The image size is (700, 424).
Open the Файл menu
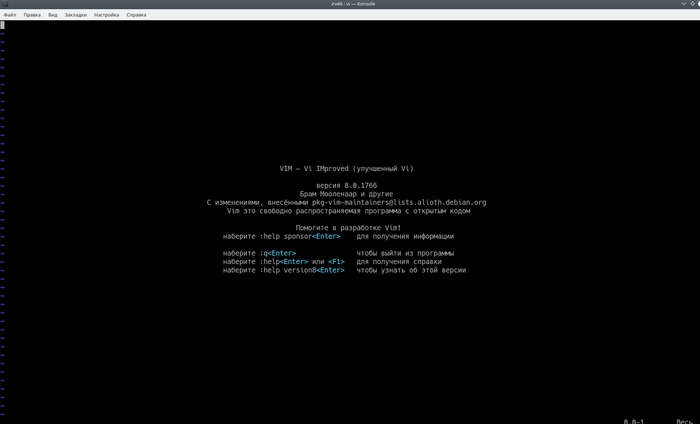pos(10,15)
